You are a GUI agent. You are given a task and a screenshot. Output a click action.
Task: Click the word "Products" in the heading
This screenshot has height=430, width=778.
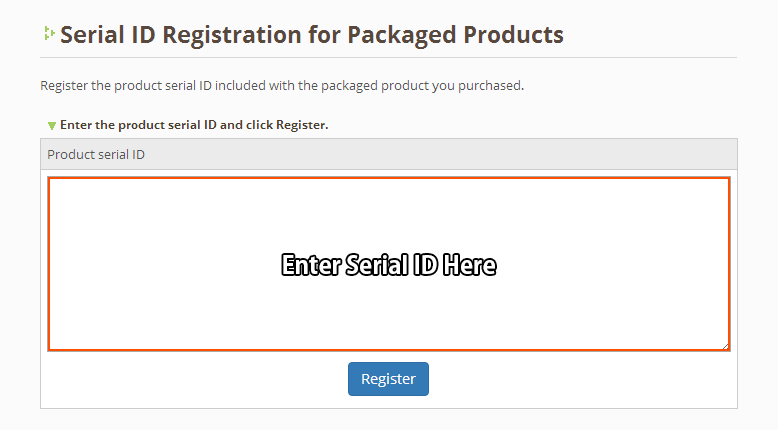(x=514, y=35)
